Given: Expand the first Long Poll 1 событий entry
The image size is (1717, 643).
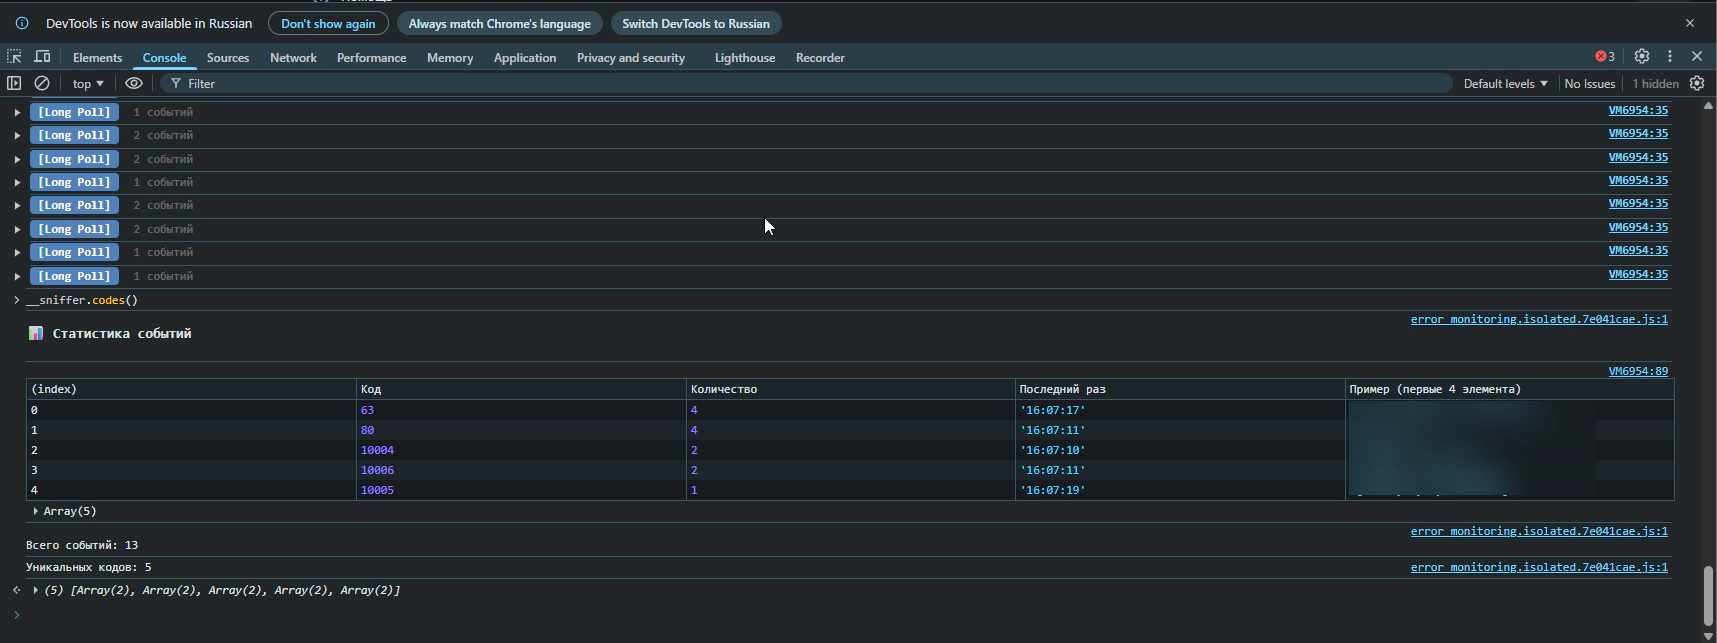Looking at the screenshot, I should click(x=17, y=112).
